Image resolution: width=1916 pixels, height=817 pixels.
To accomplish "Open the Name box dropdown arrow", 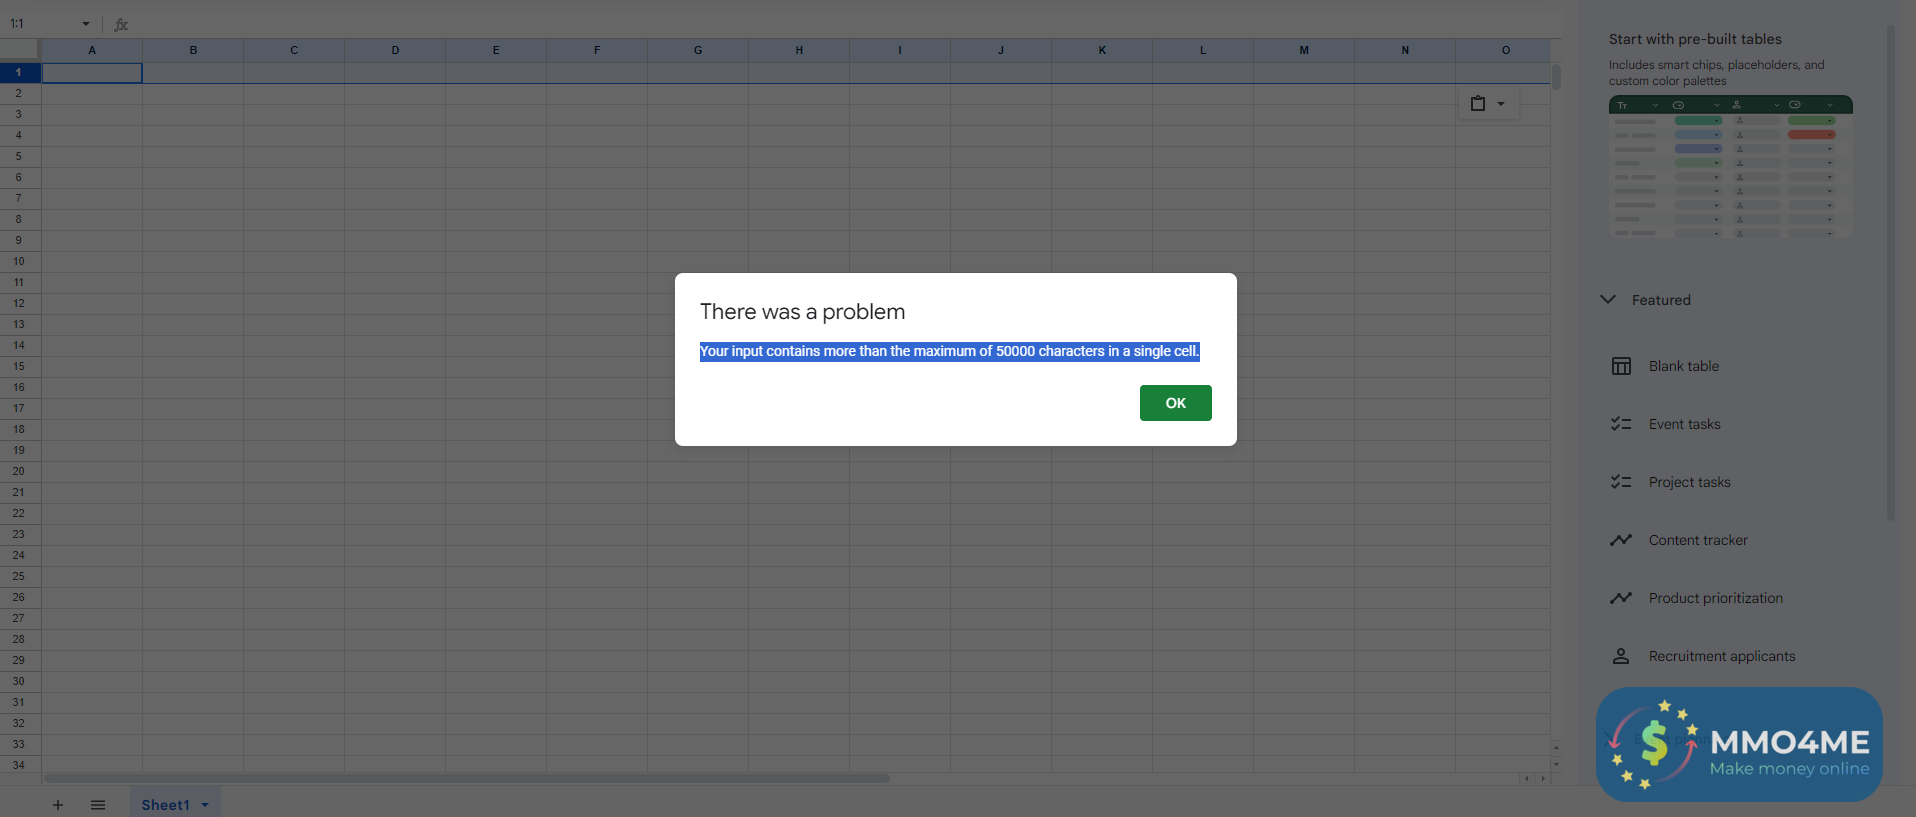I will coord(85,24).
